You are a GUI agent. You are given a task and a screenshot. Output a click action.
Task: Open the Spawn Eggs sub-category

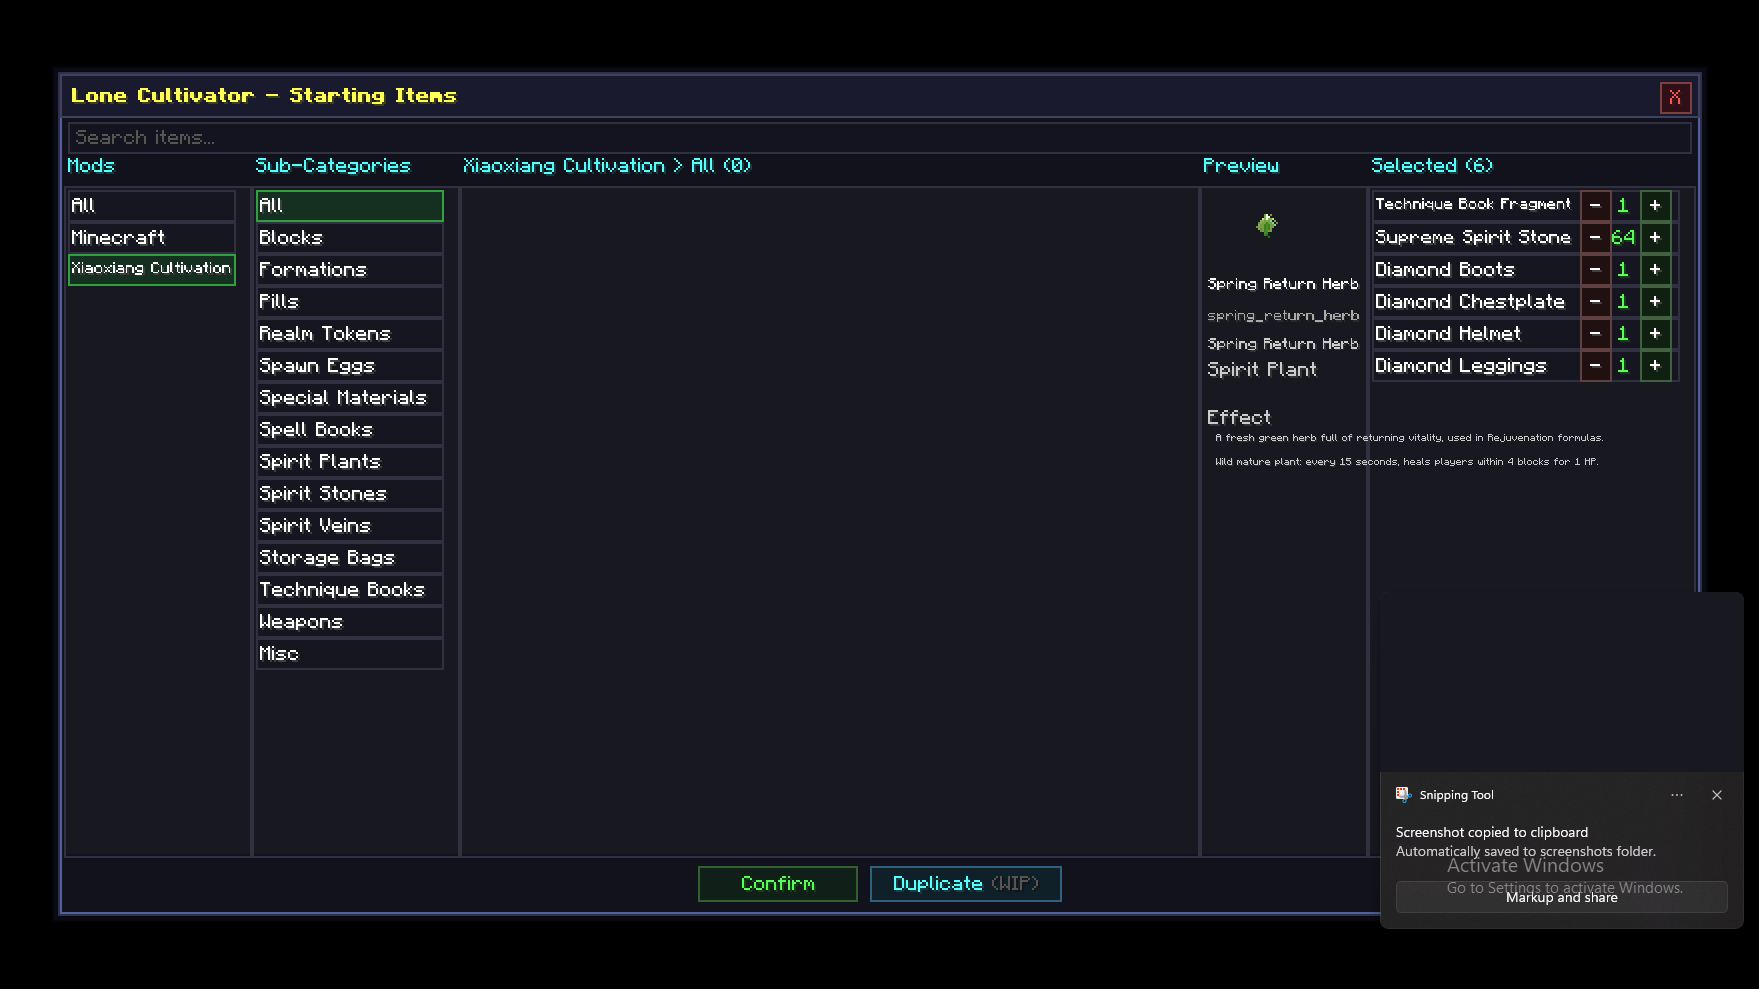[349, 366]
